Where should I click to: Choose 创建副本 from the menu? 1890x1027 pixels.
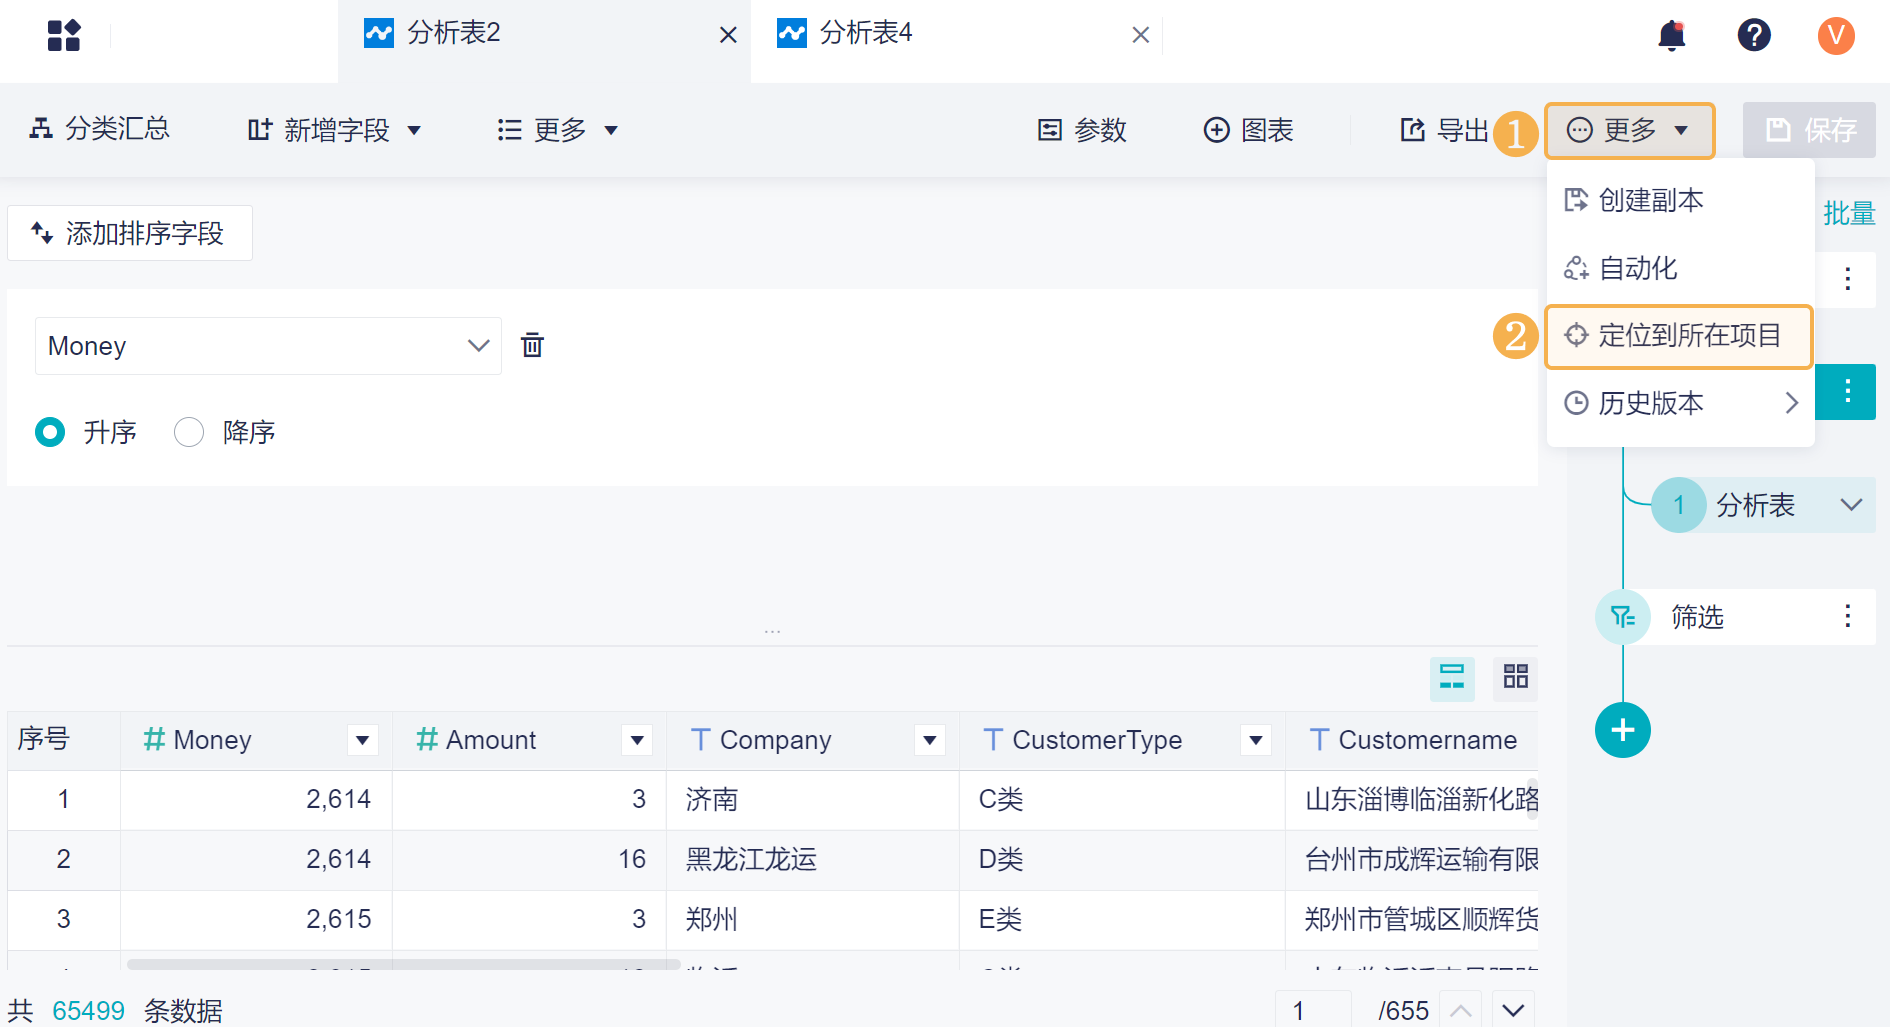coord(1680,200)
